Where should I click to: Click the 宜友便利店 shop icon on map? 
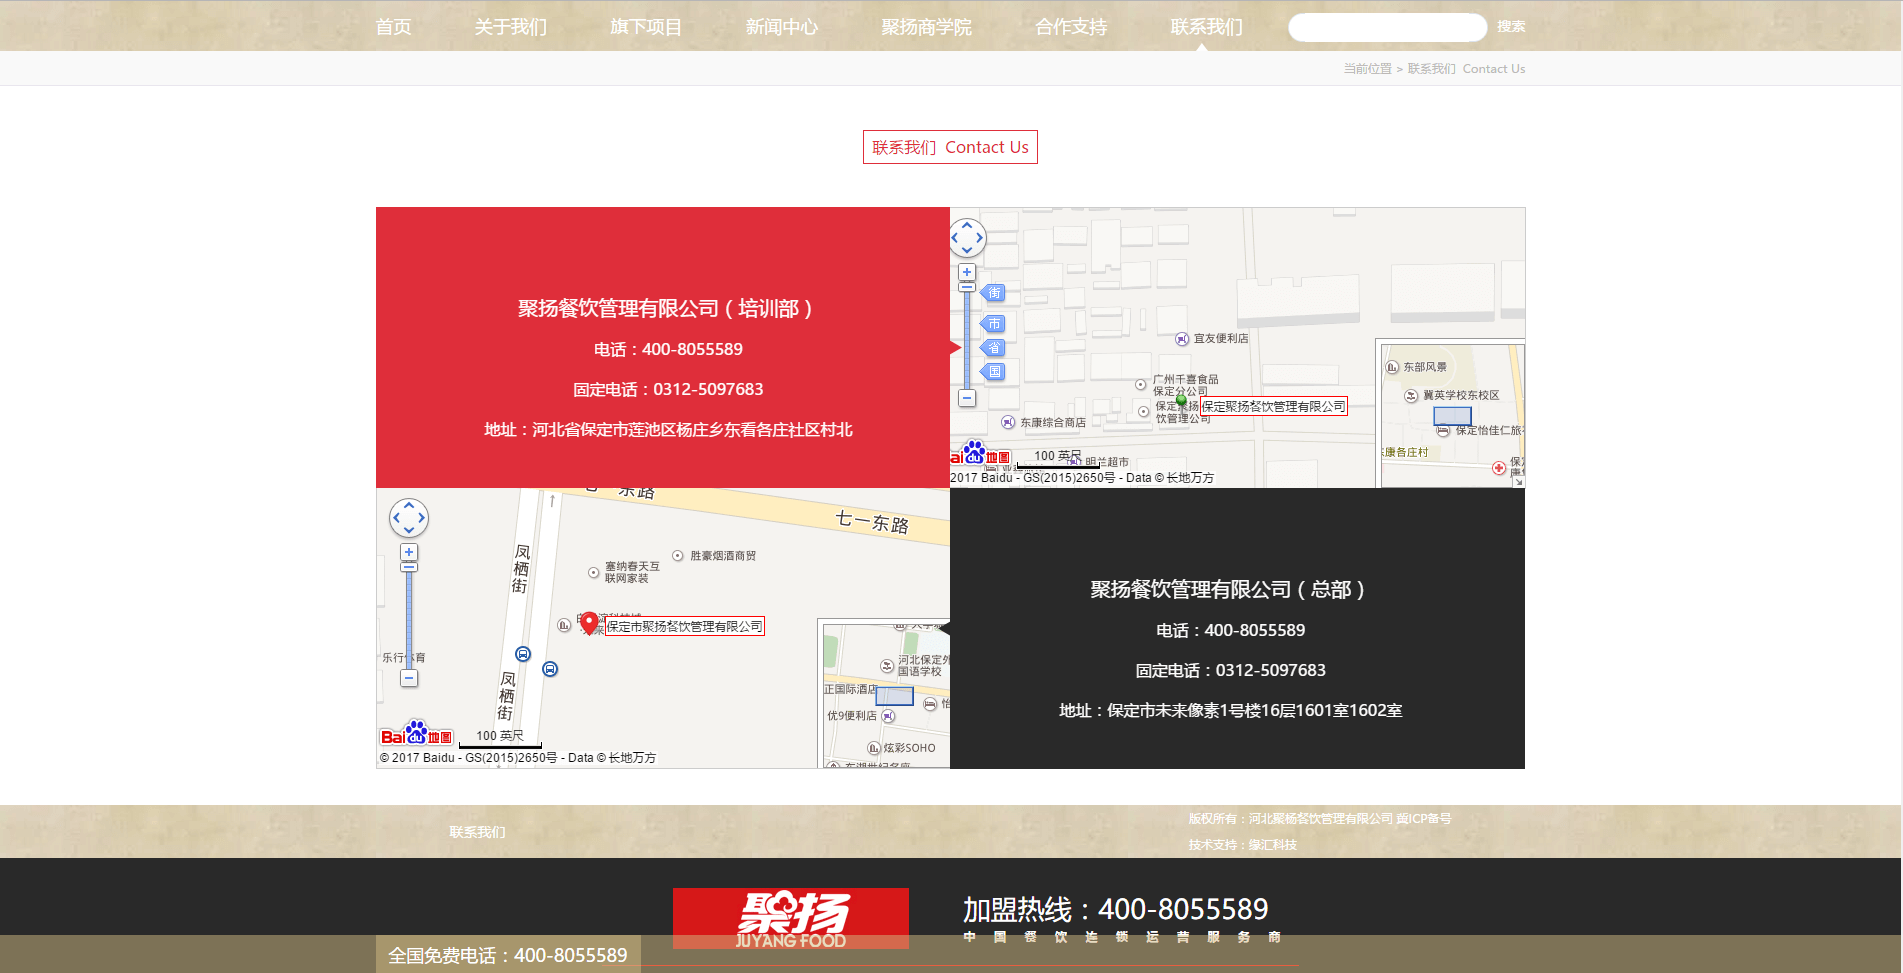click(1182, 339)
